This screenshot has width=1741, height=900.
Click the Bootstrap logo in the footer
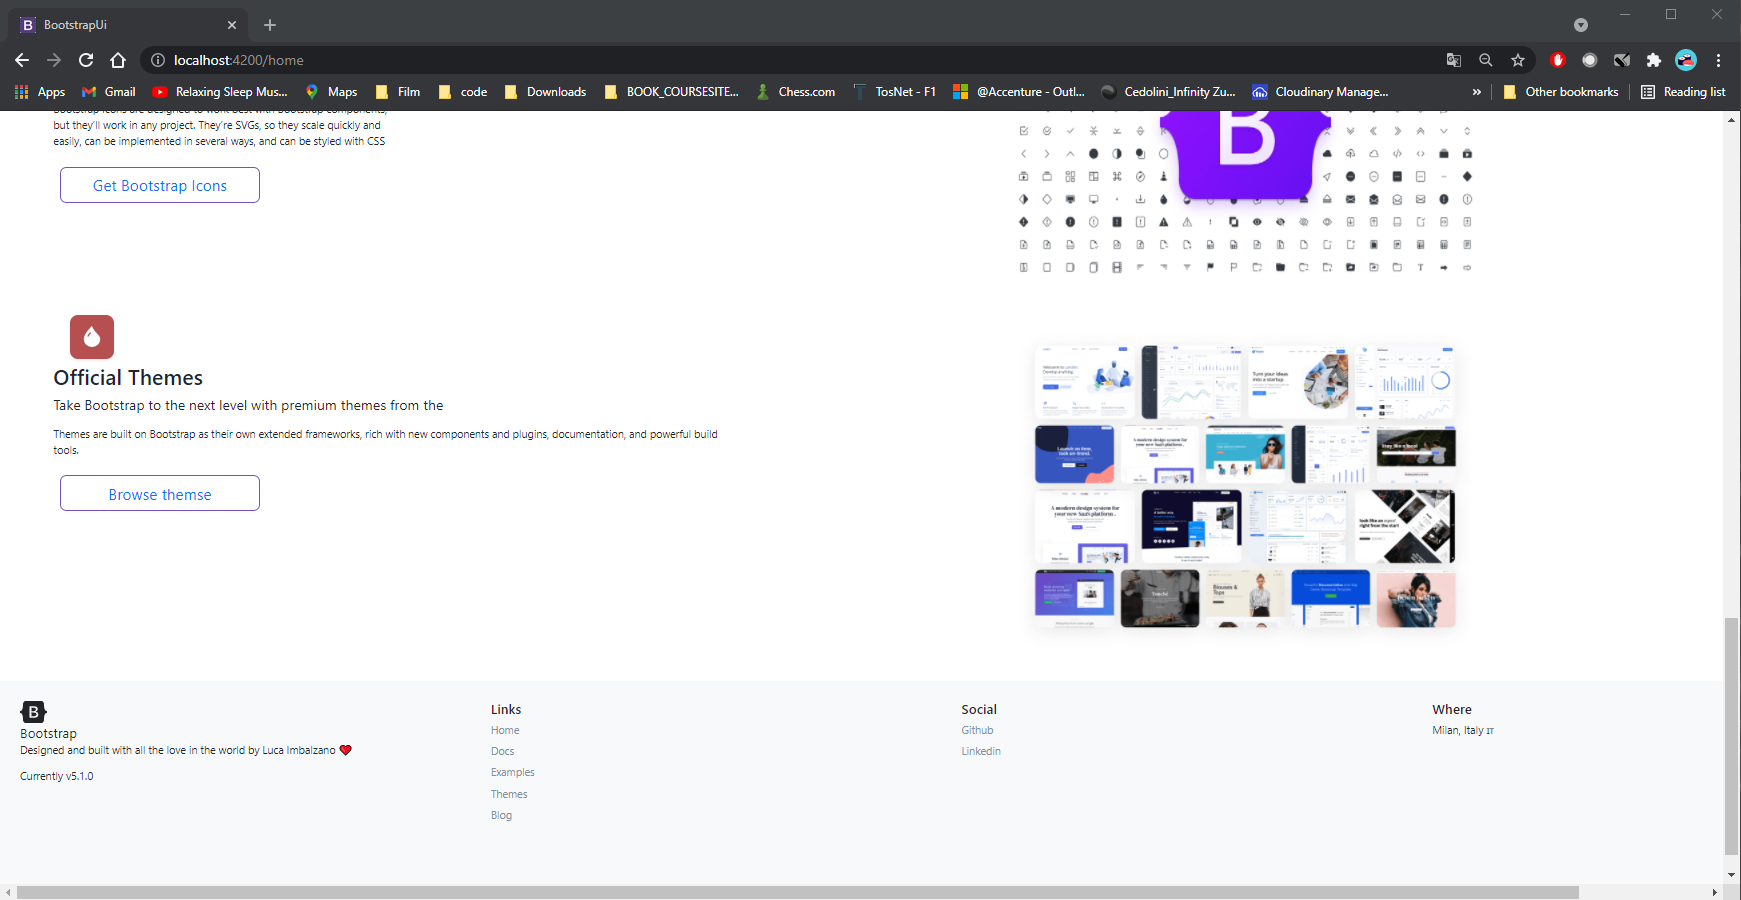click(x=33, y=712)
